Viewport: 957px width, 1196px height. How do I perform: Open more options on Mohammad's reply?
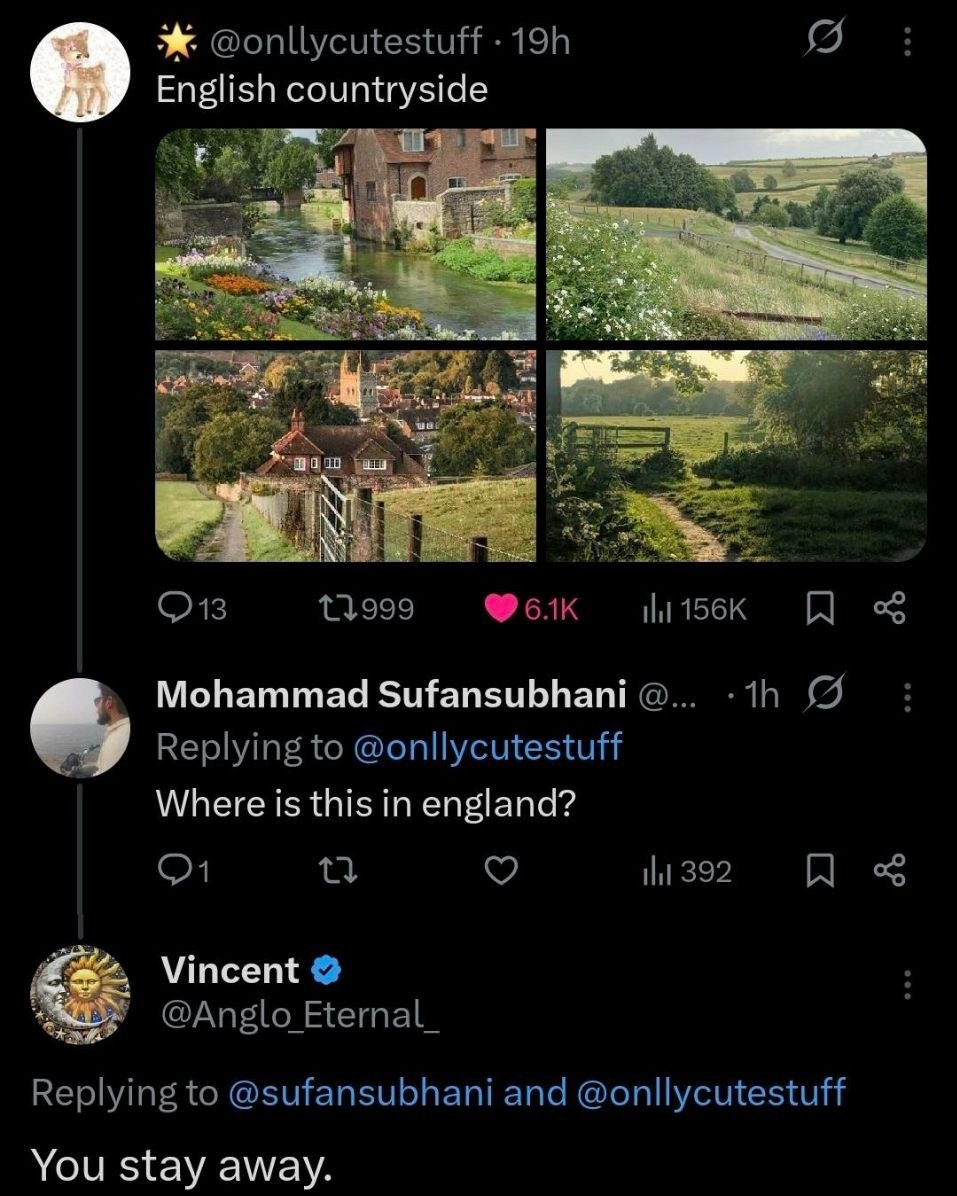click(x=907, y=697)
